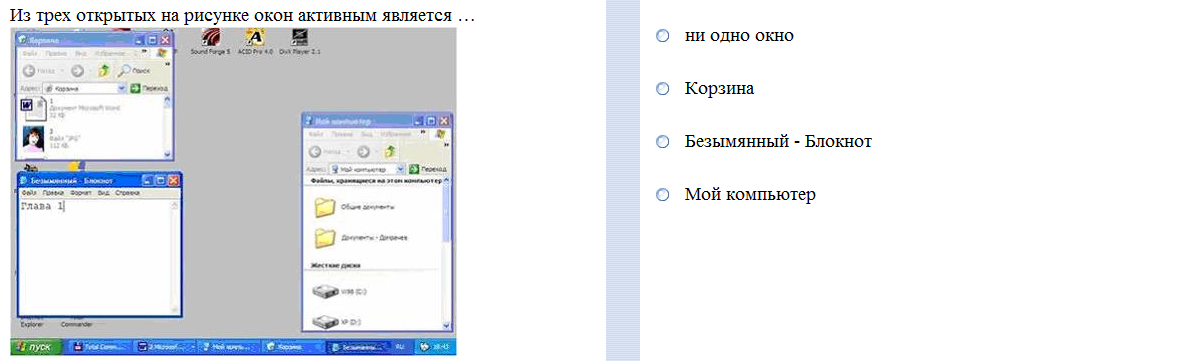Click in the Блокнот text area
The width and height of the screenshot is (1180, 361).
[94, 256]
